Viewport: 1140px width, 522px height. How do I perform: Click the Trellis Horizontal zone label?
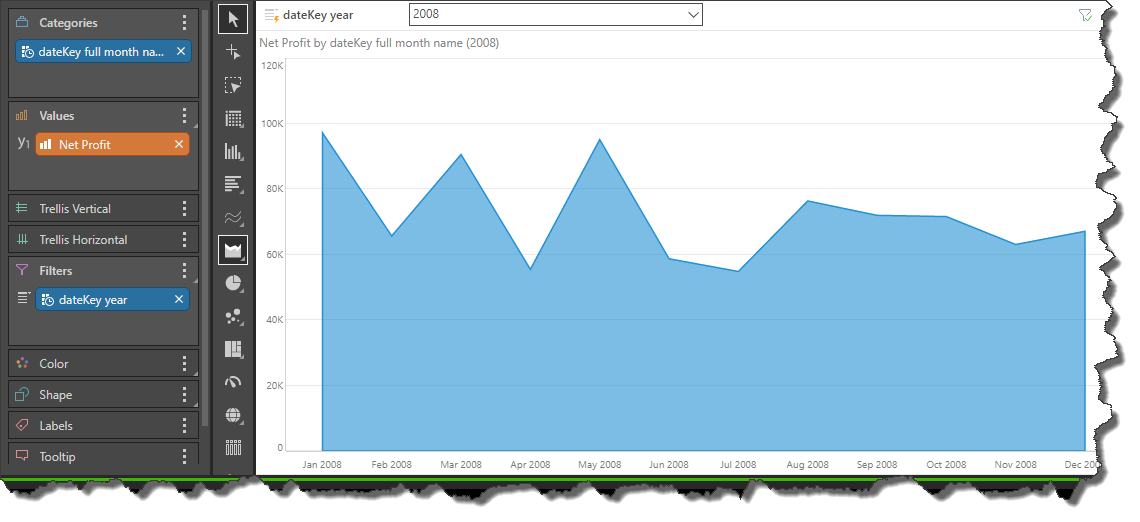click(x=83, y=239)
